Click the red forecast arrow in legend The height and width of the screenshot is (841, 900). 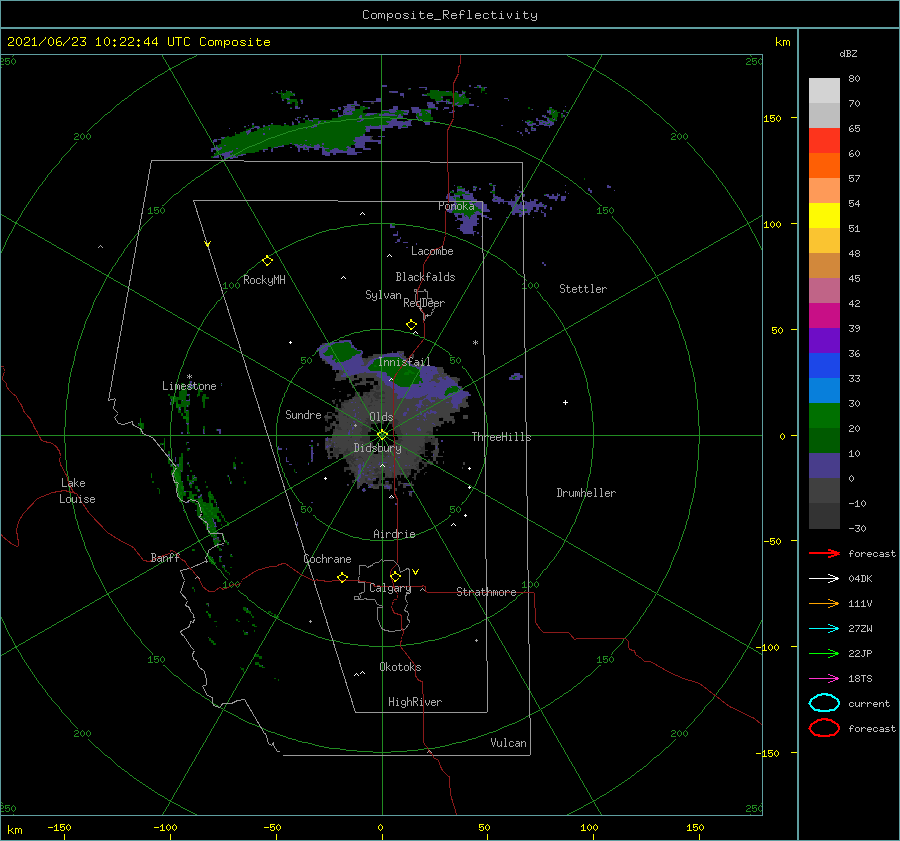pyautogui.click(x=824, y=553)
